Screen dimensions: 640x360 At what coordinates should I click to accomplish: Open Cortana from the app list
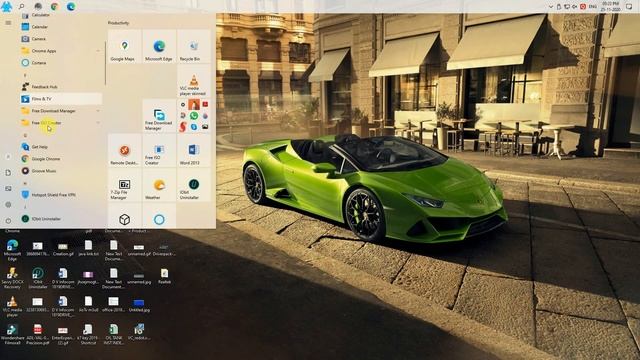point(61,63)
